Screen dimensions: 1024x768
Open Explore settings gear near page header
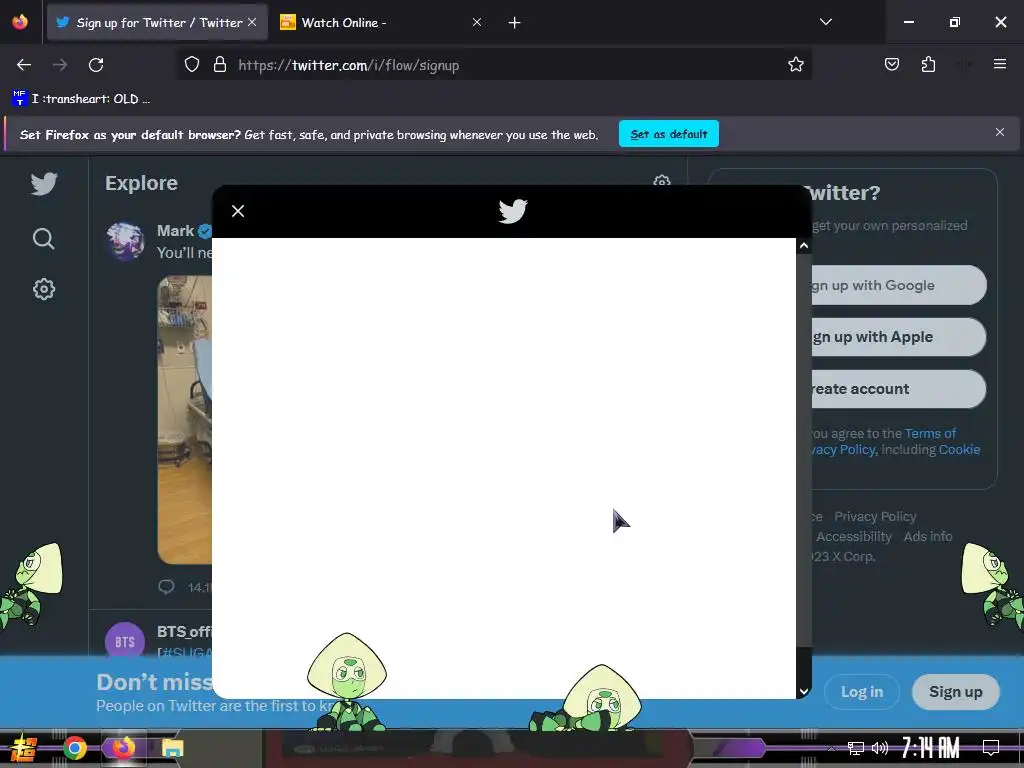(662, 181)
